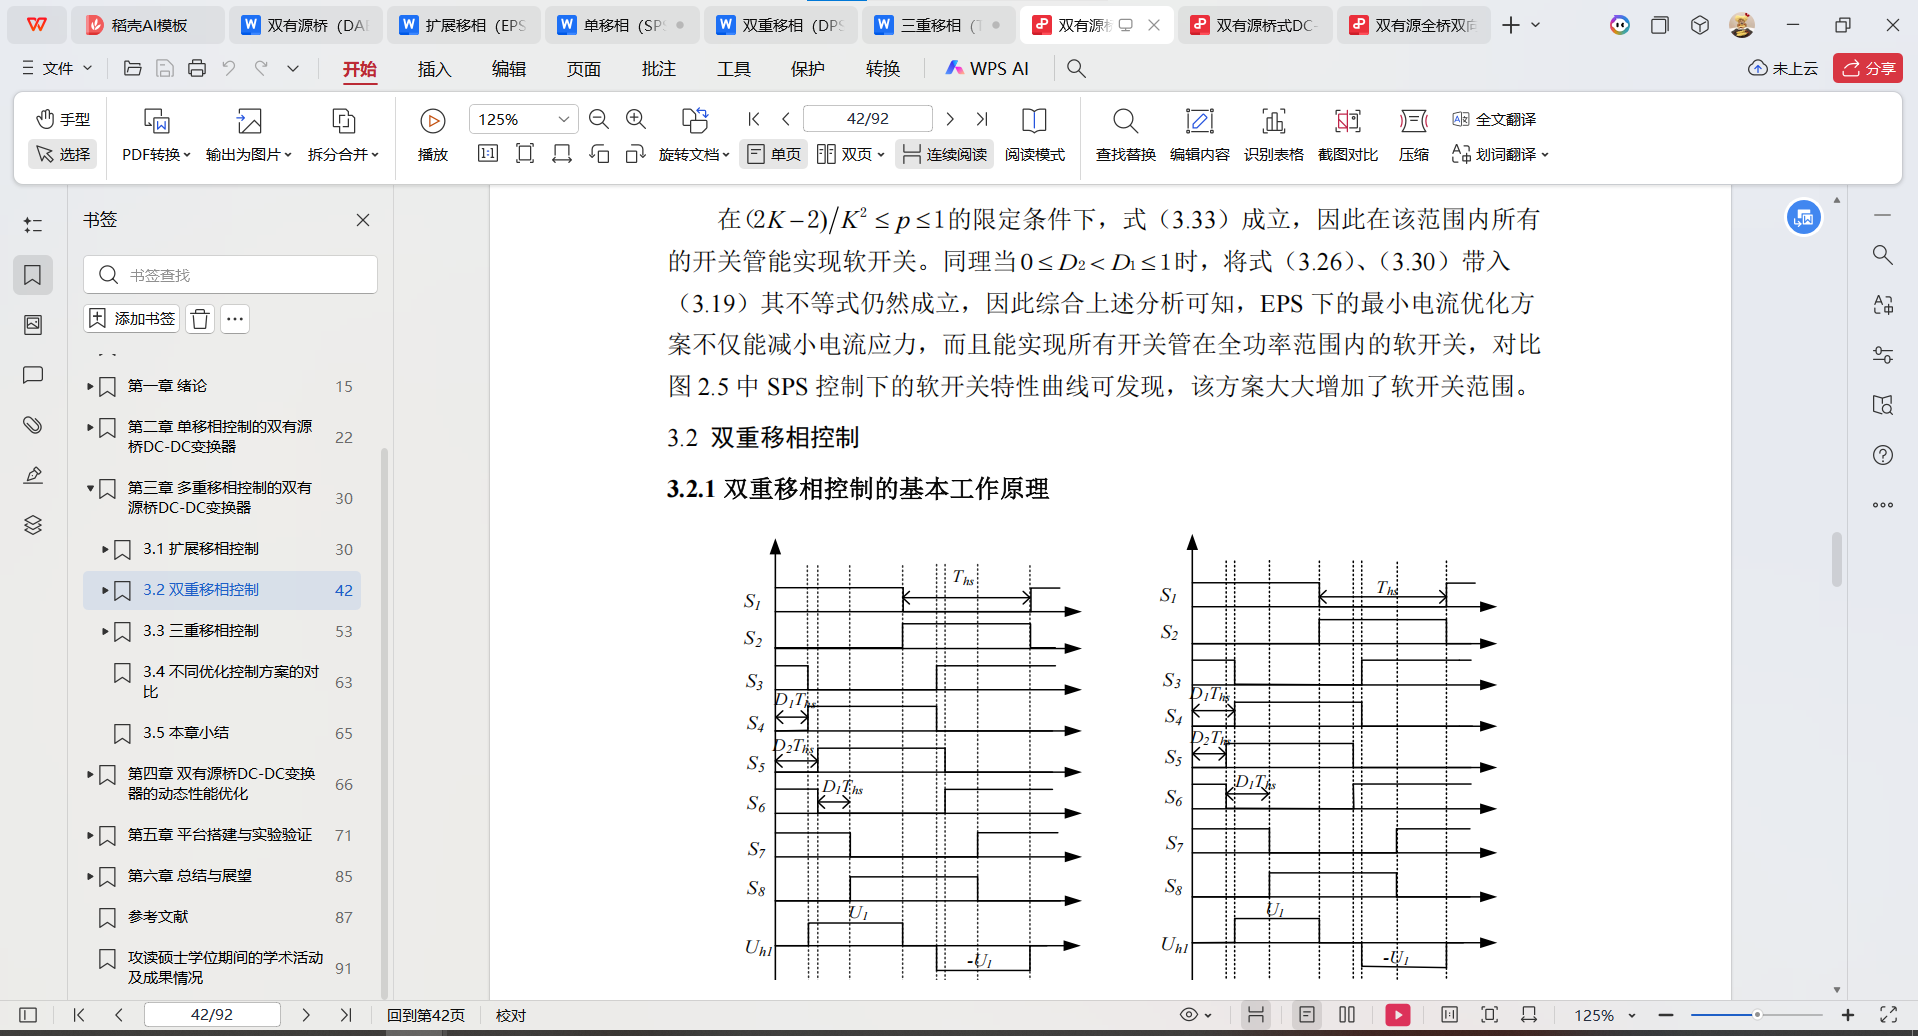
Task: Toggle Continuous Reading mode
Action: (944, 154)
